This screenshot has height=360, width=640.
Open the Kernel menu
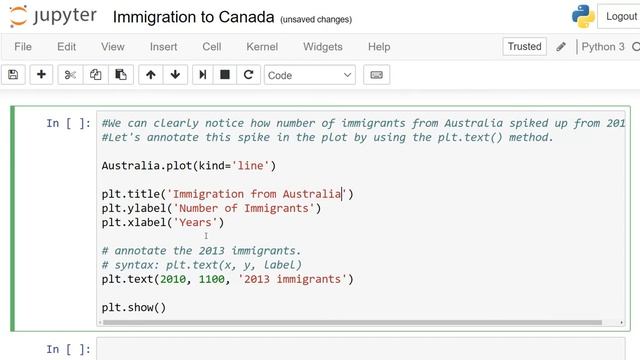point(262,47)
